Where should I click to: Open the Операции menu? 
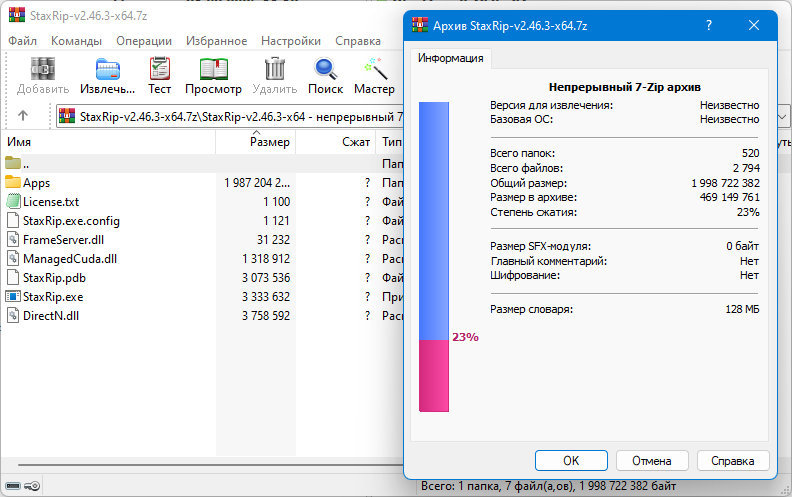(144, 41)
